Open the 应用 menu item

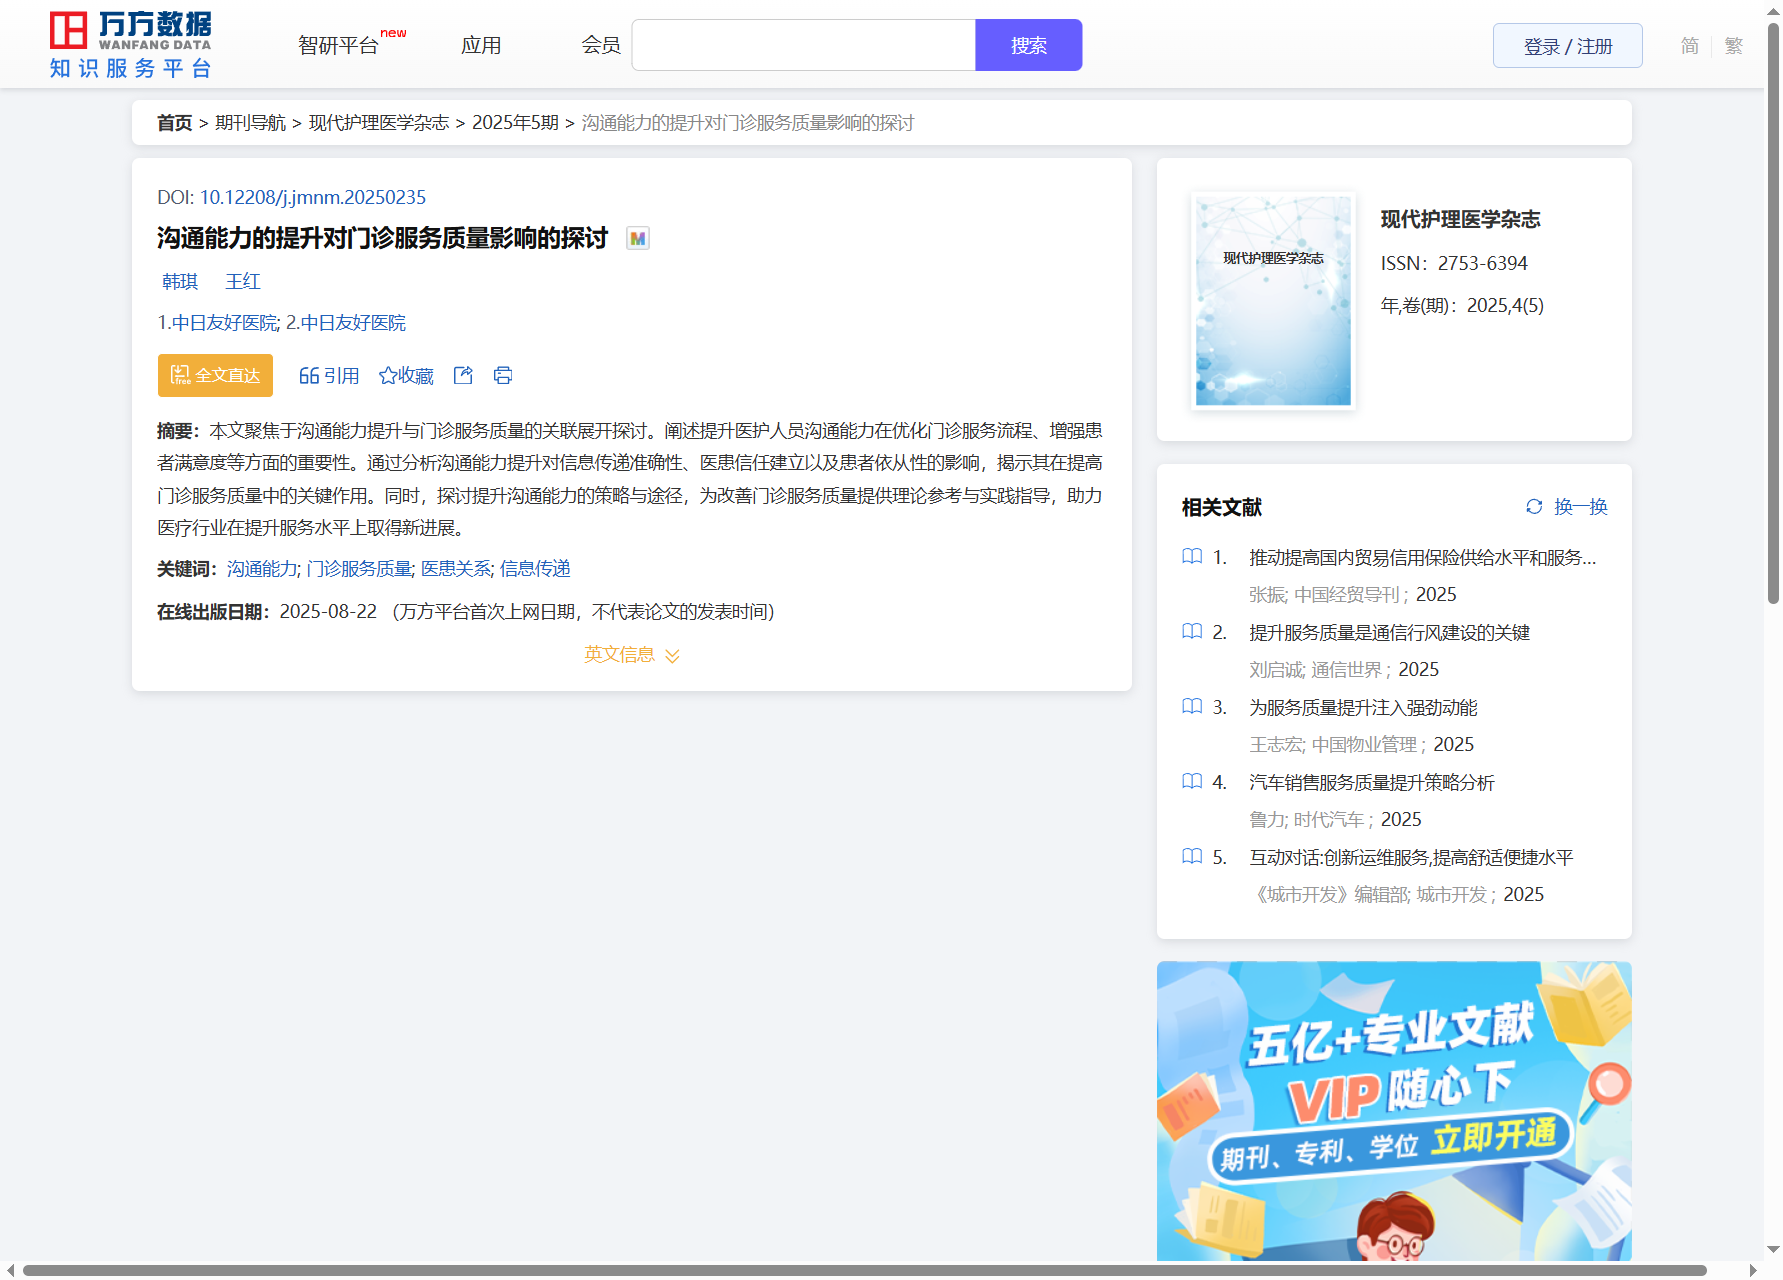coord(481,46)
